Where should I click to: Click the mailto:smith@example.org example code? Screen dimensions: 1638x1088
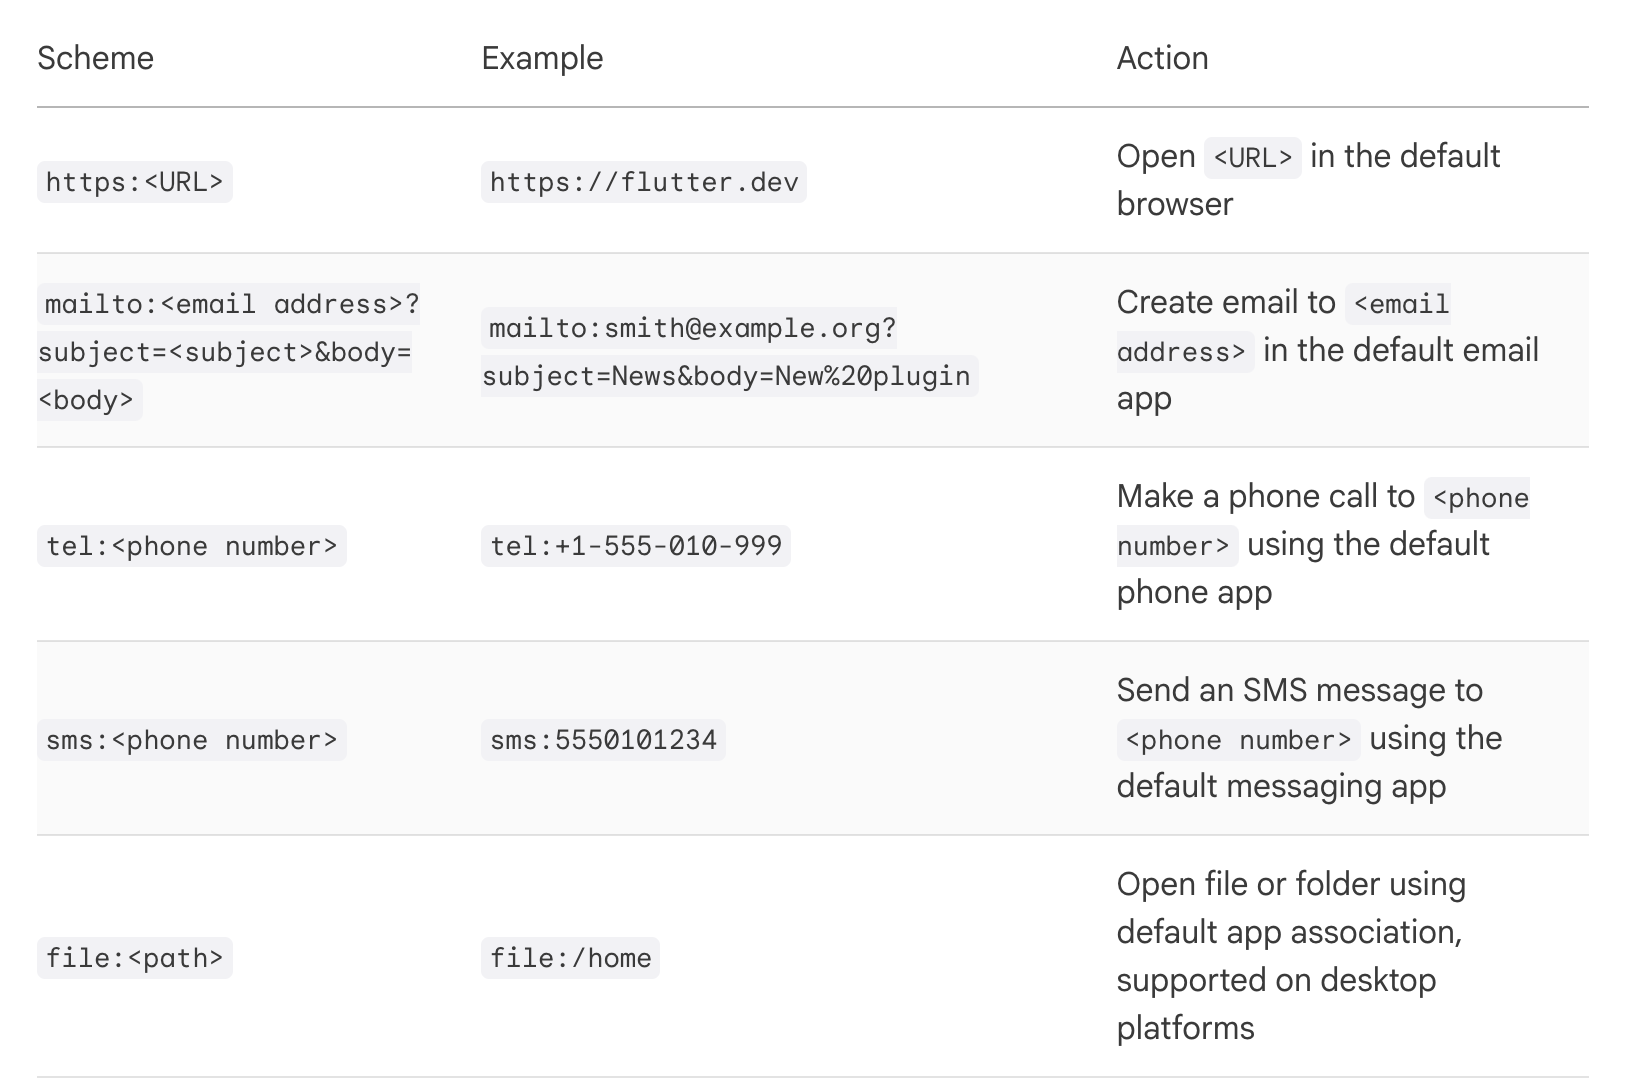(x=729, y=352)
